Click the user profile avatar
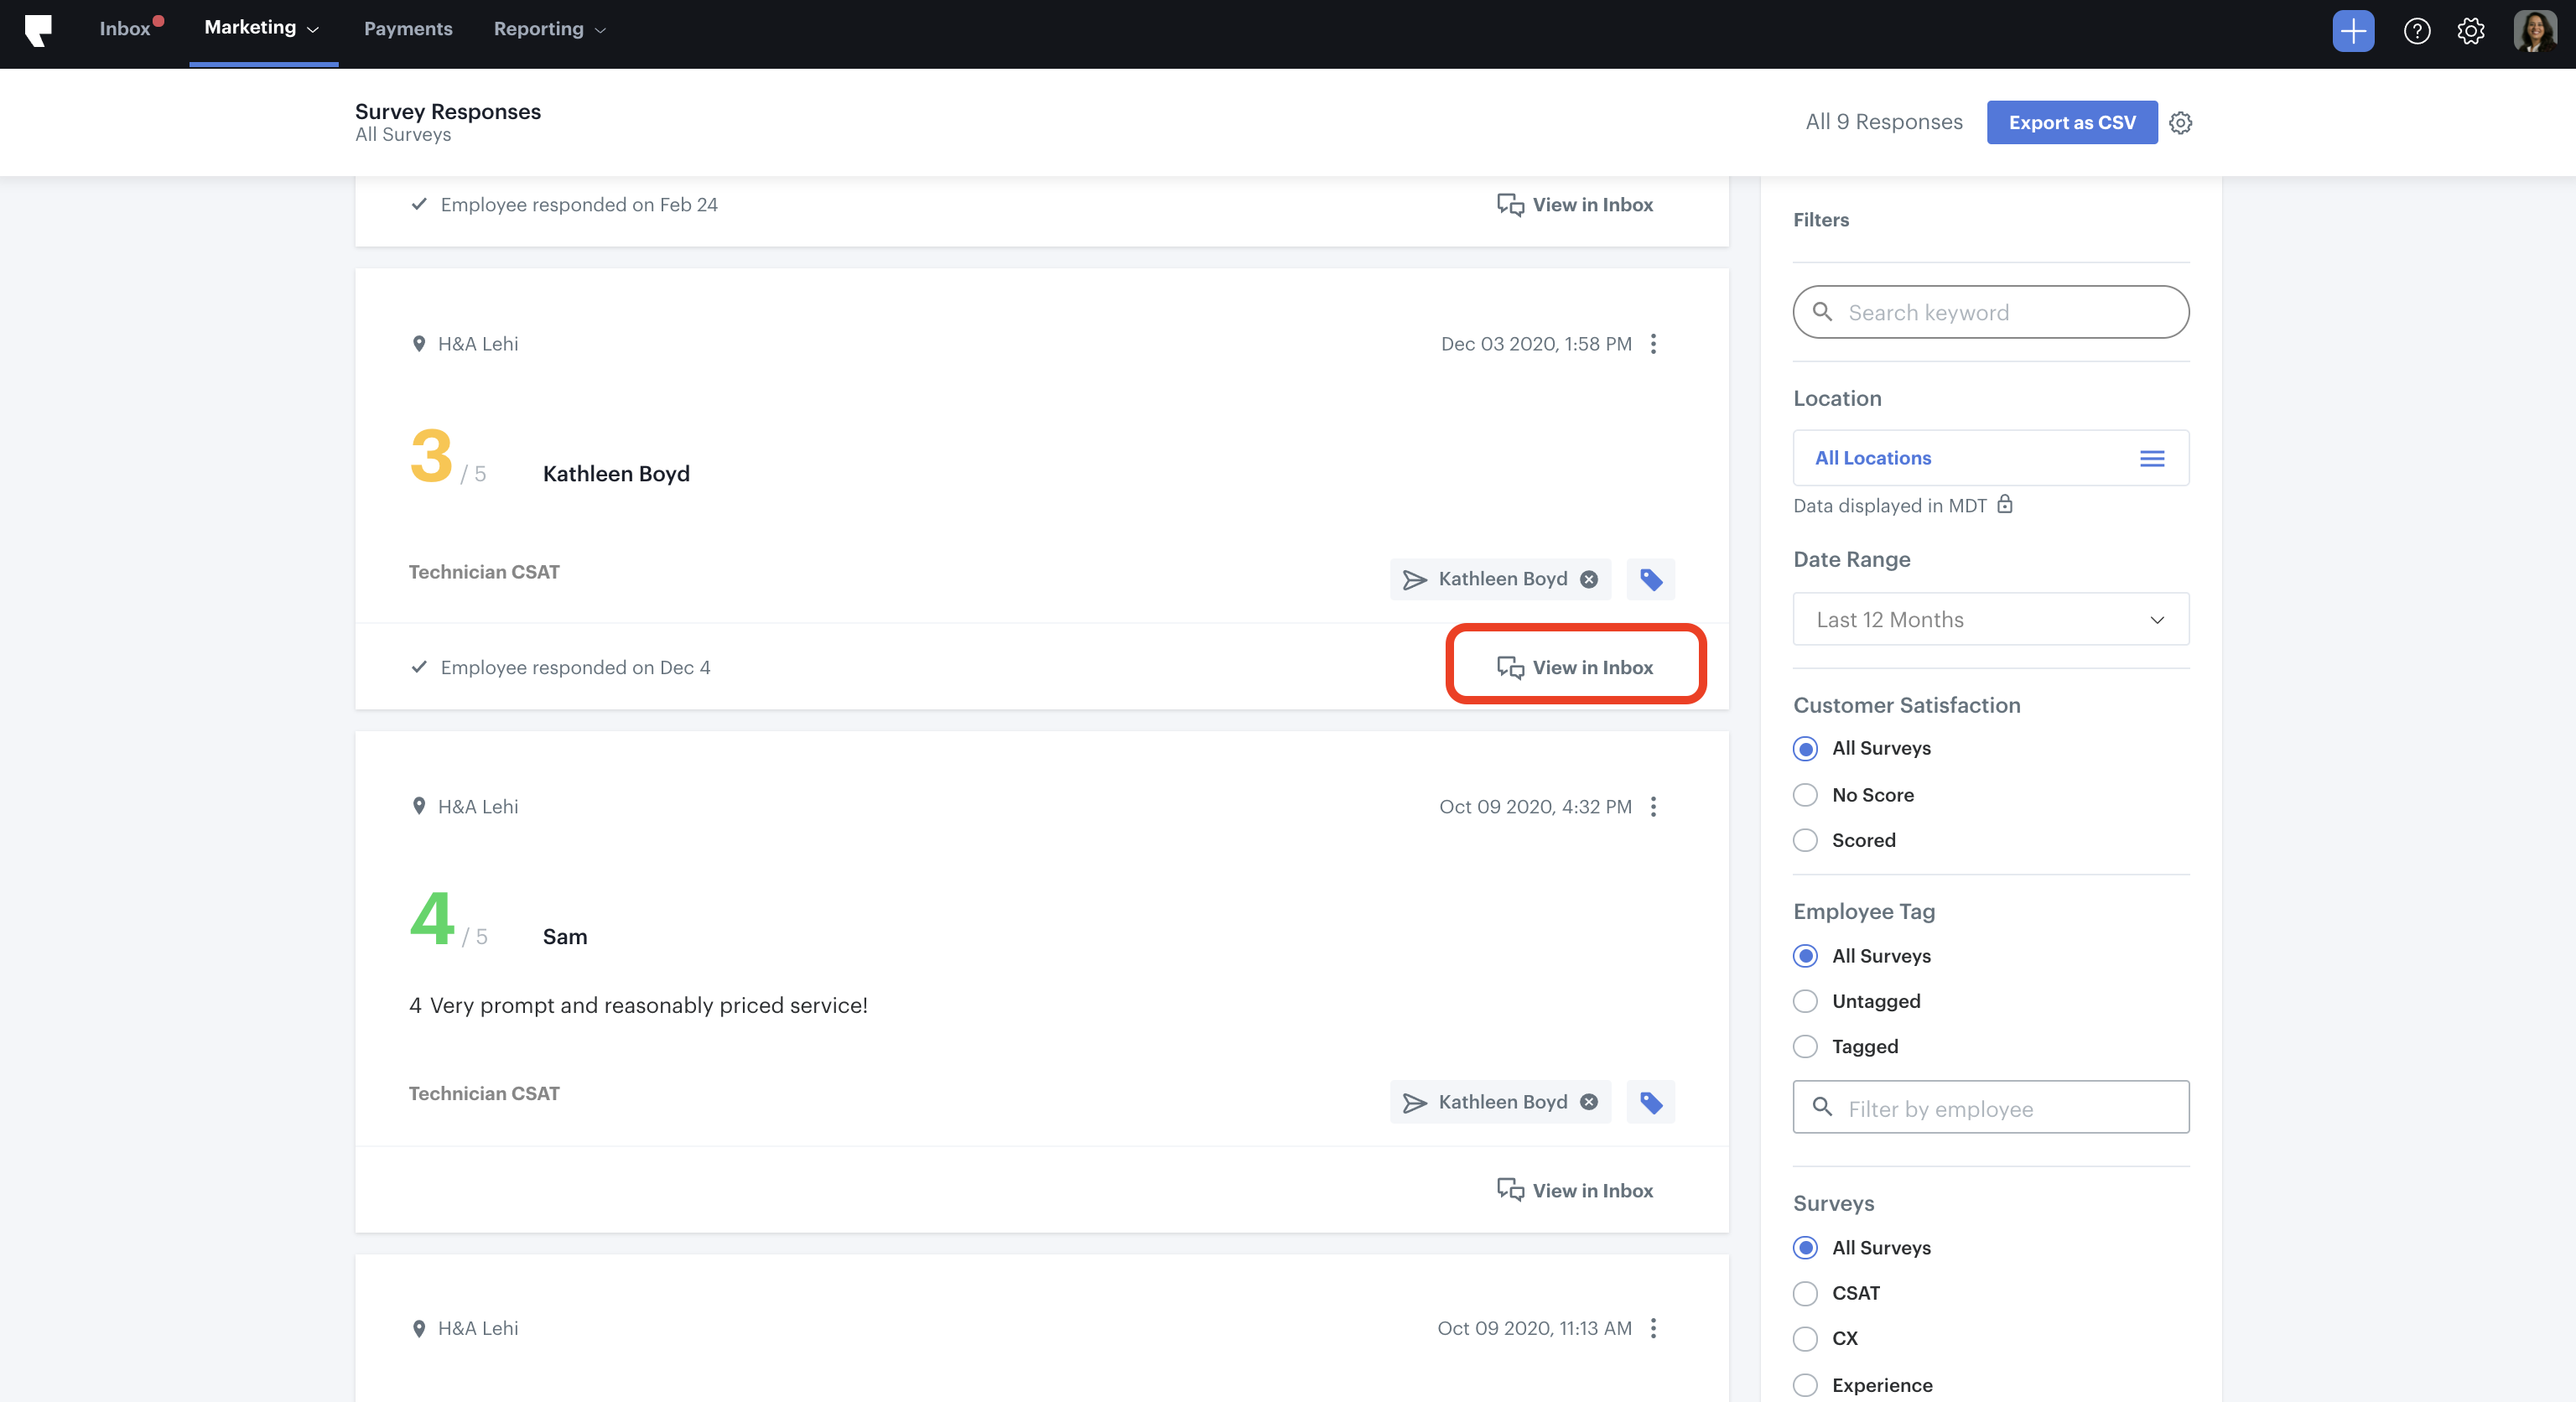2576x1402 pixels. pyautogui.click(x=2533, y=31)
